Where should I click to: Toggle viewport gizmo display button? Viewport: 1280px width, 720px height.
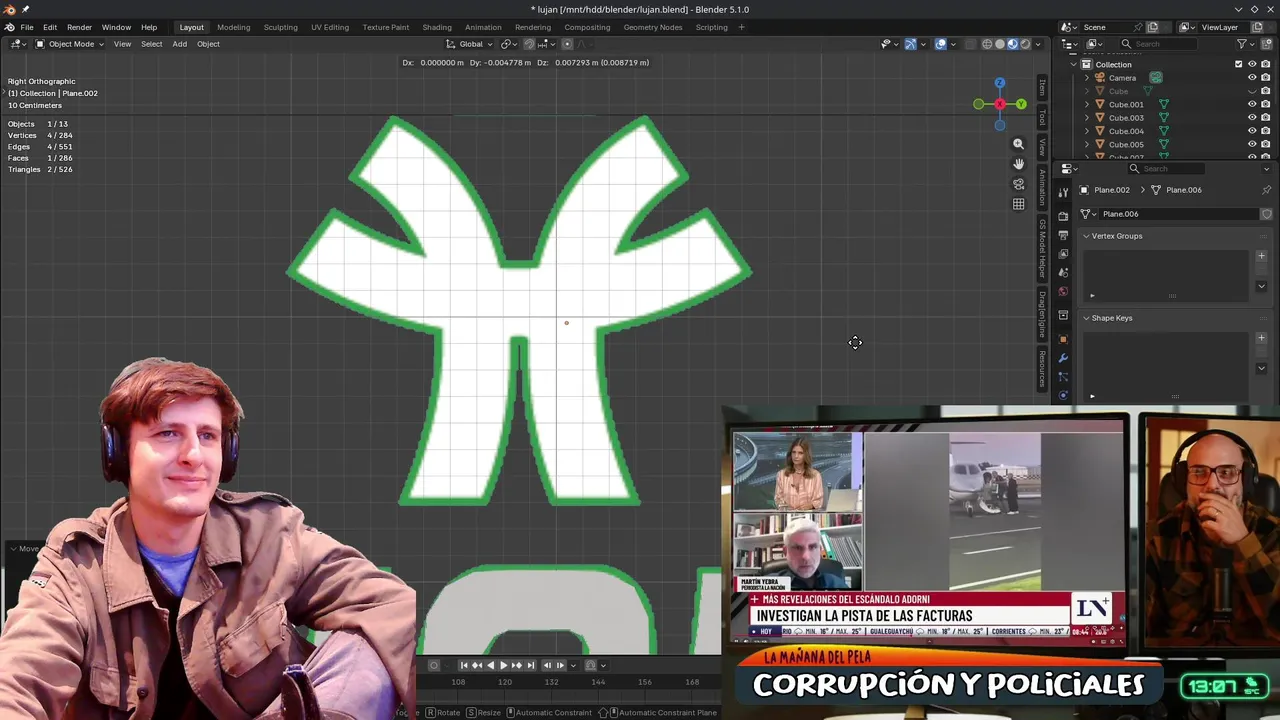click(x=910, y=44)
